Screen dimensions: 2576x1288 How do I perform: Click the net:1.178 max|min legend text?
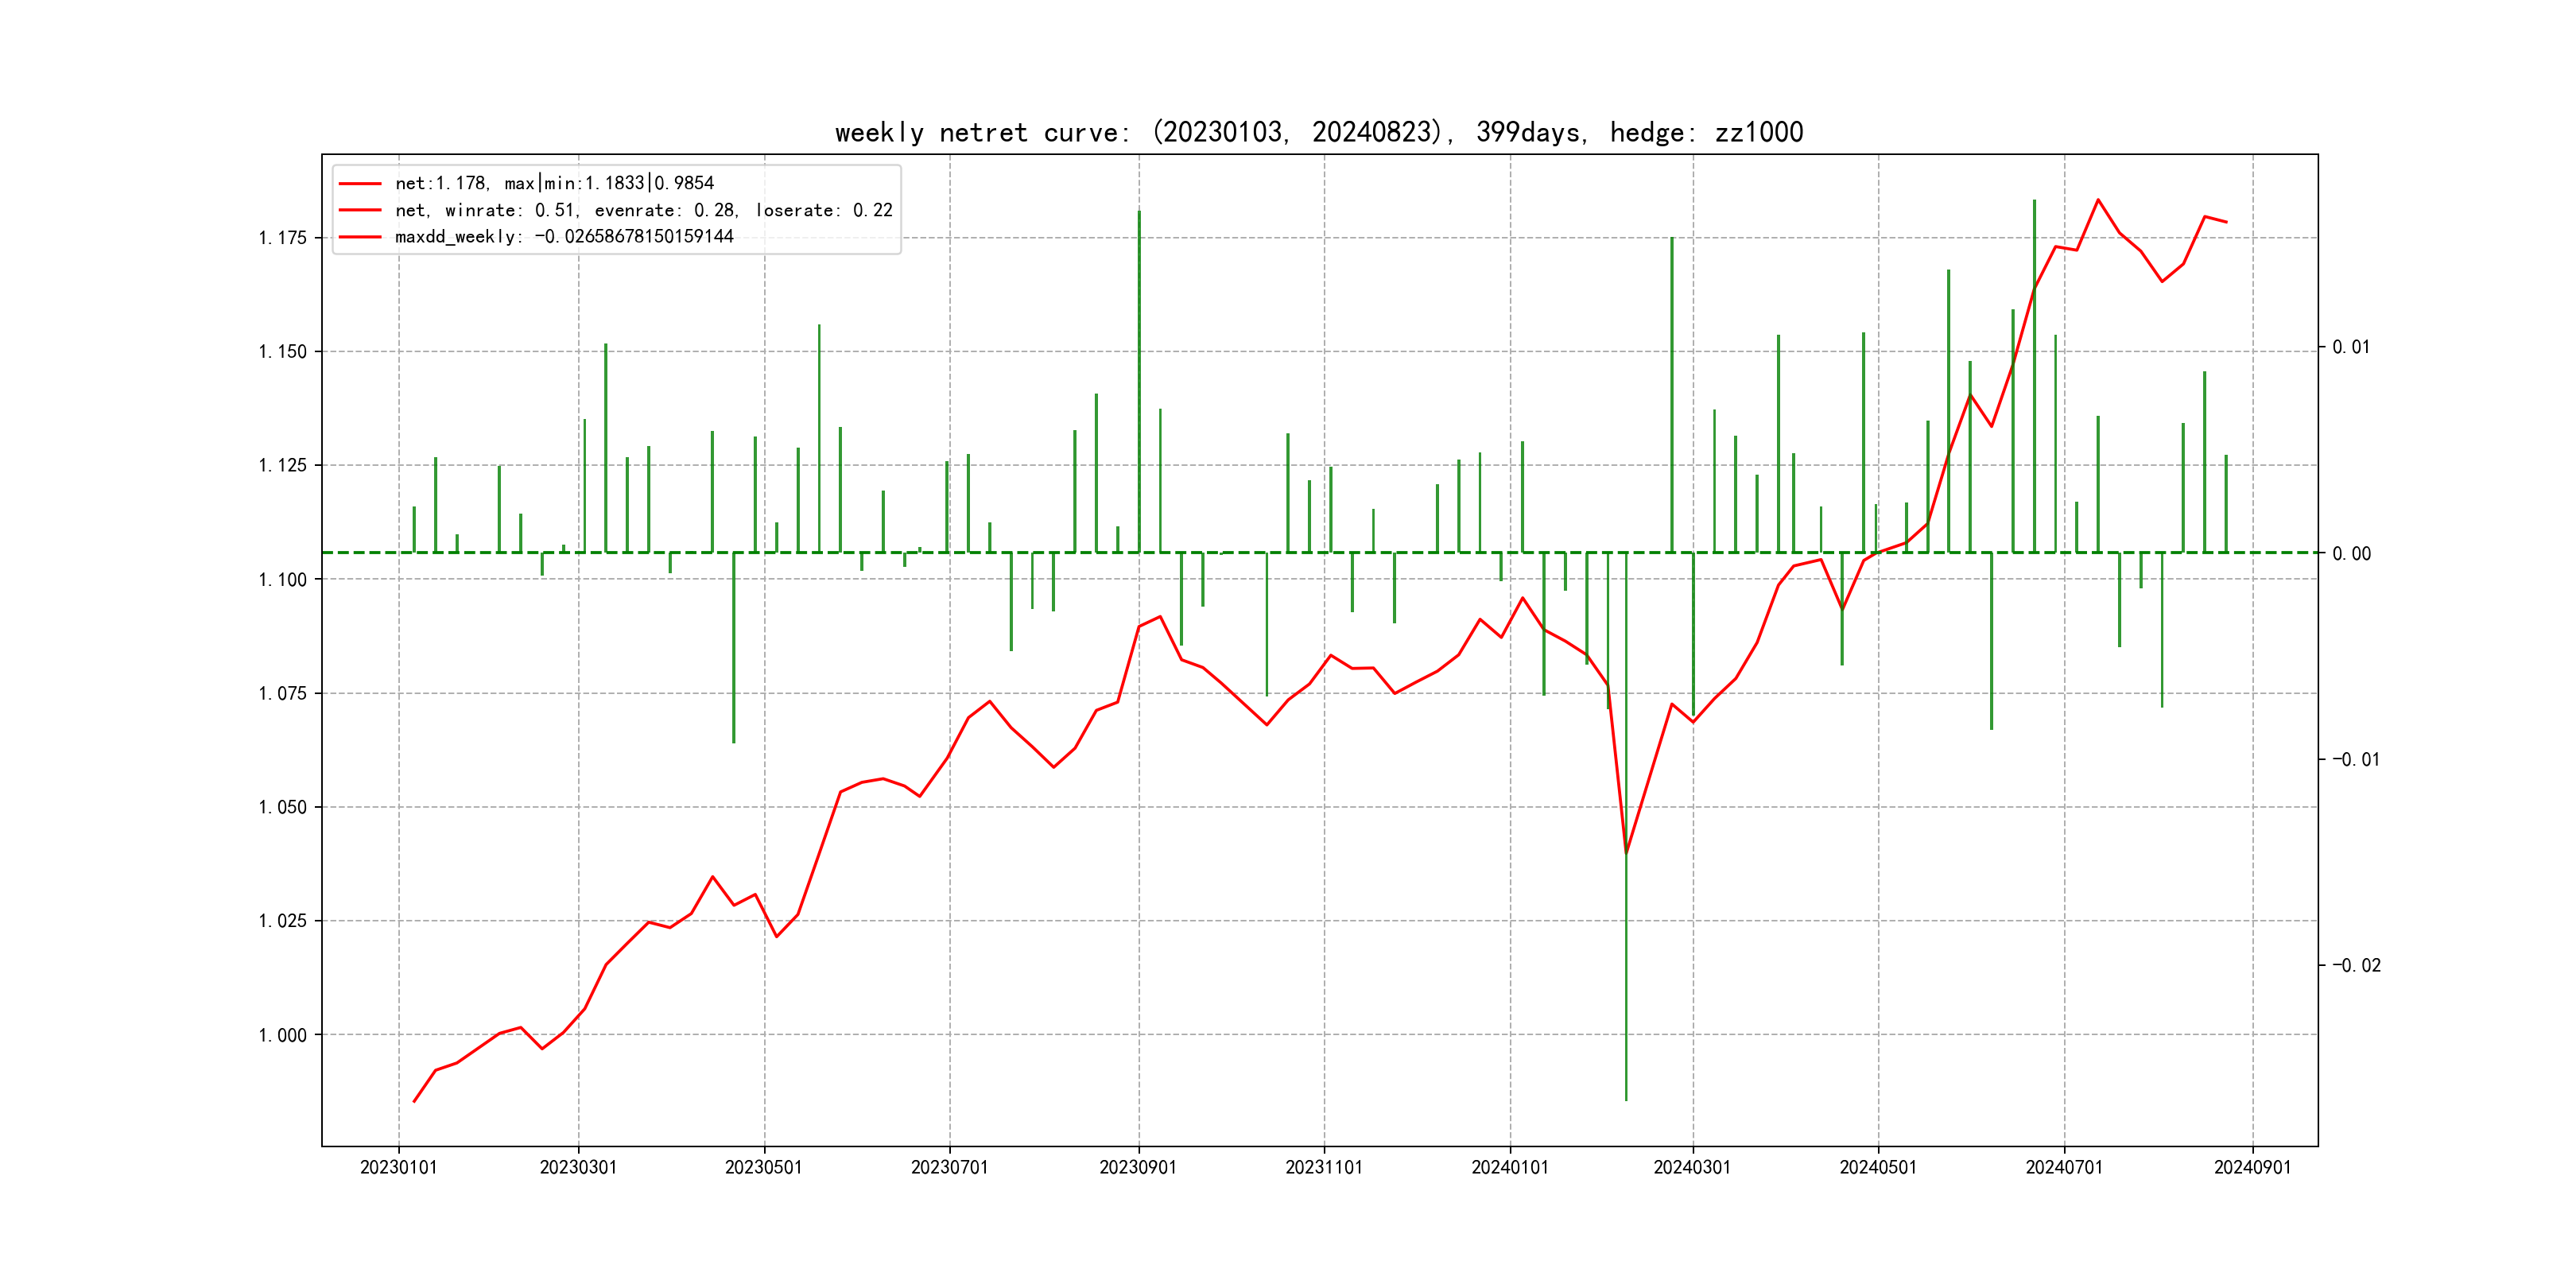click(554, 184)
